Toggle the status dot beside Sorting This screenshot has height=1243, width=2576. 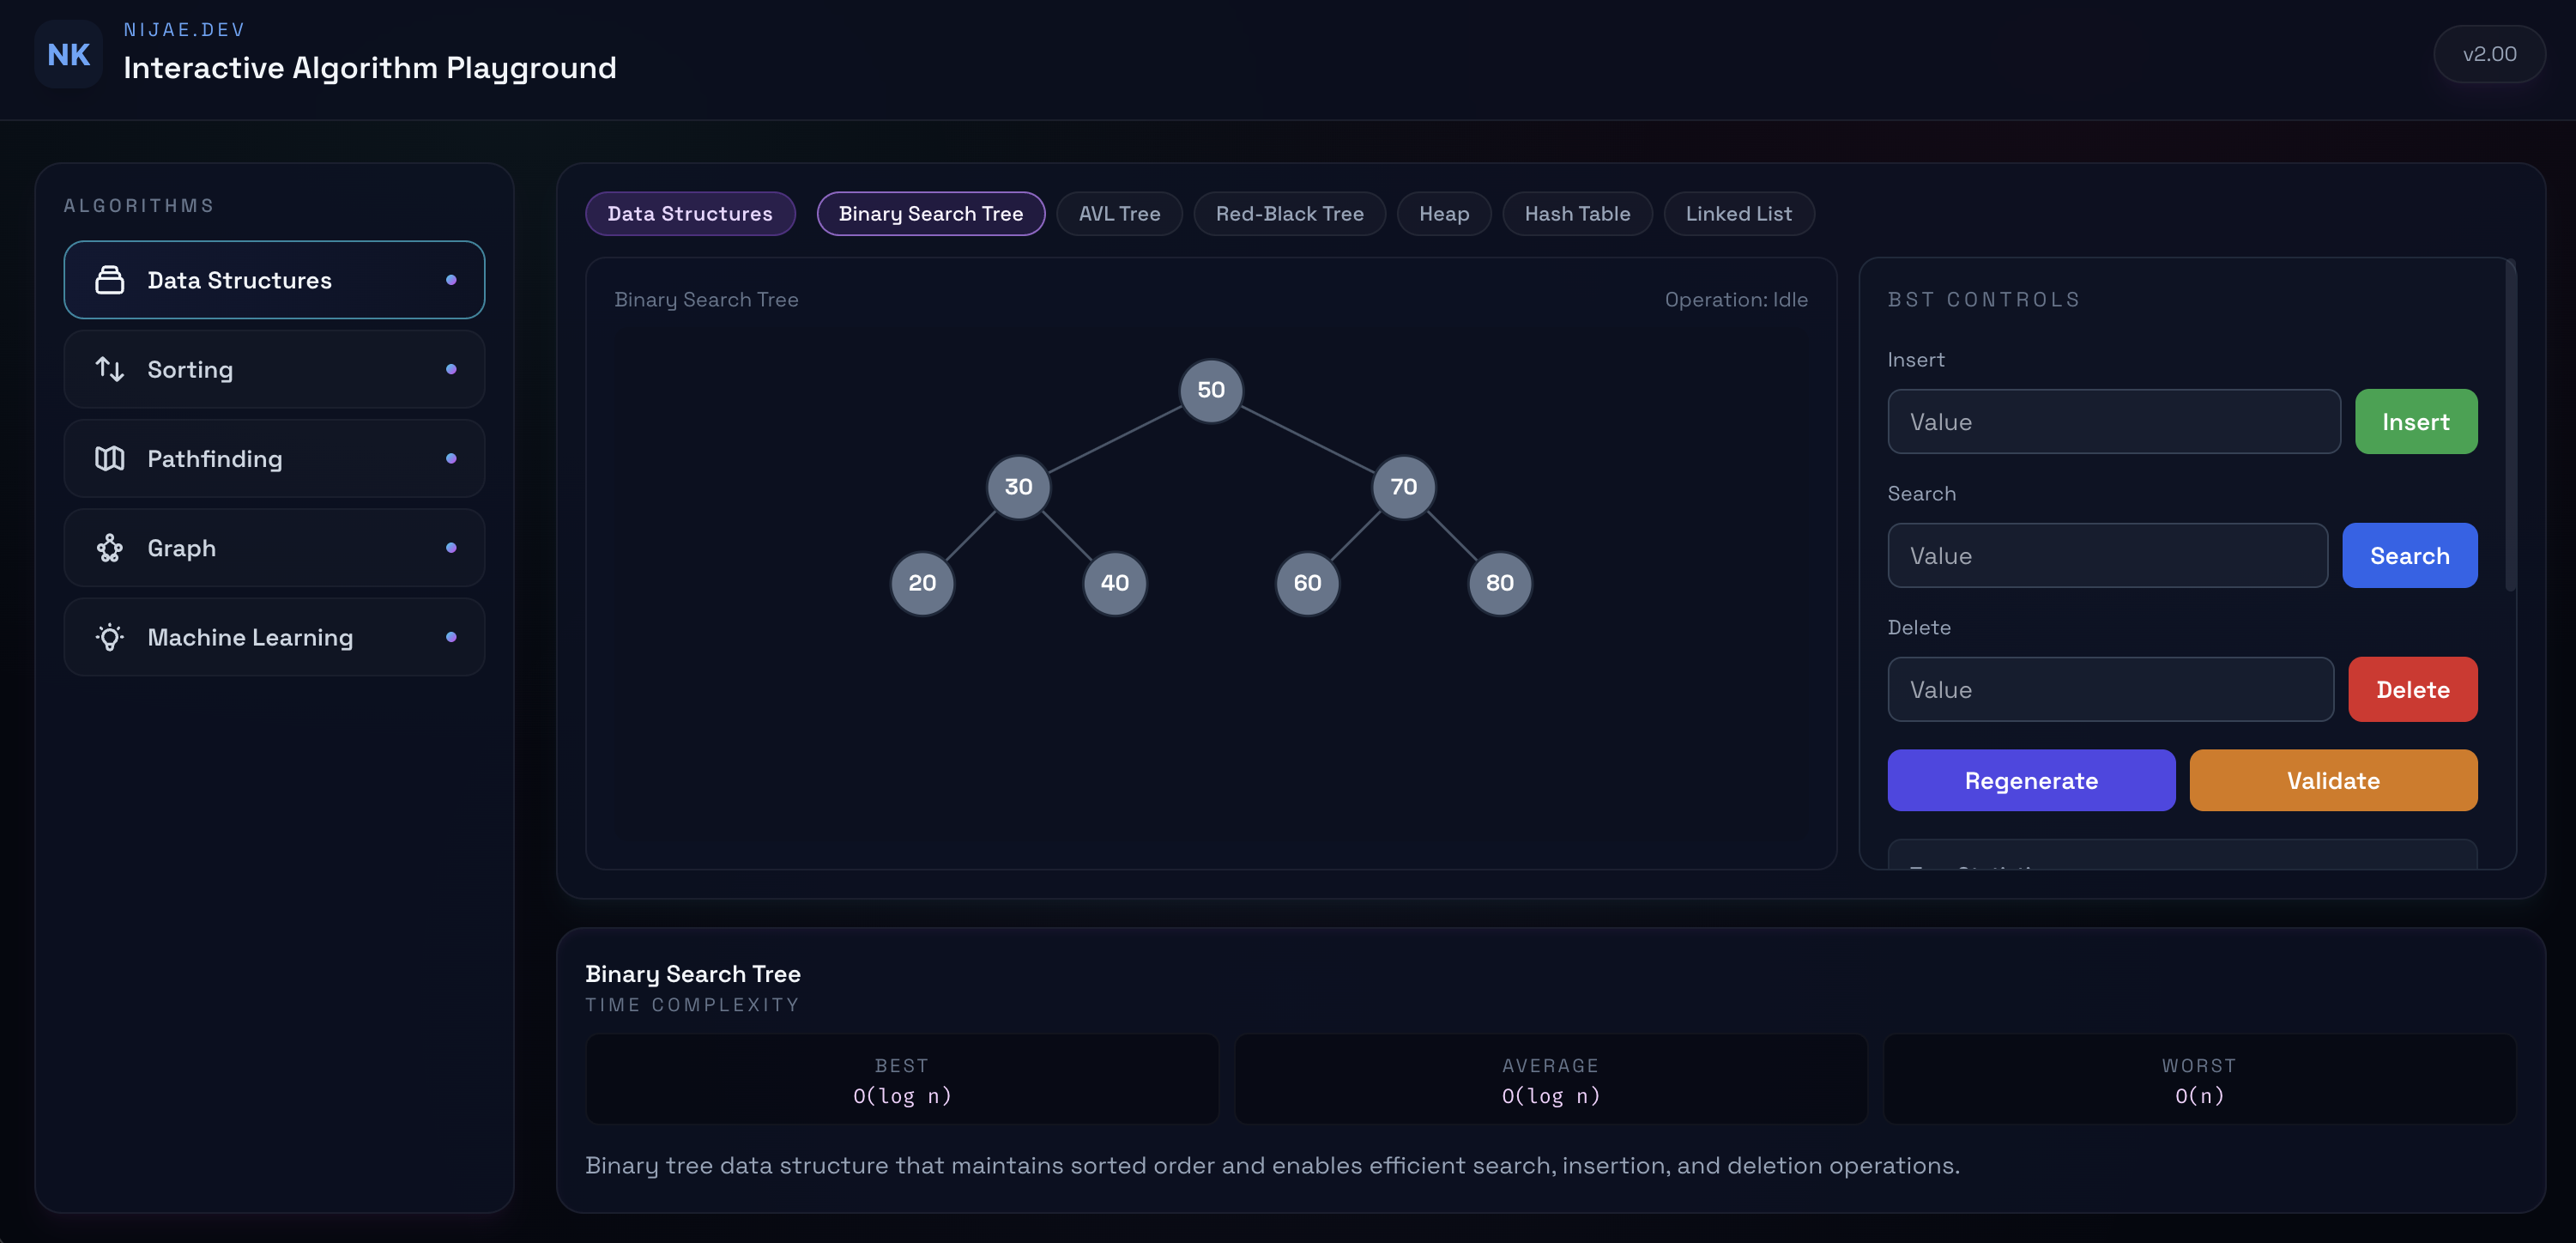point(452,369)
